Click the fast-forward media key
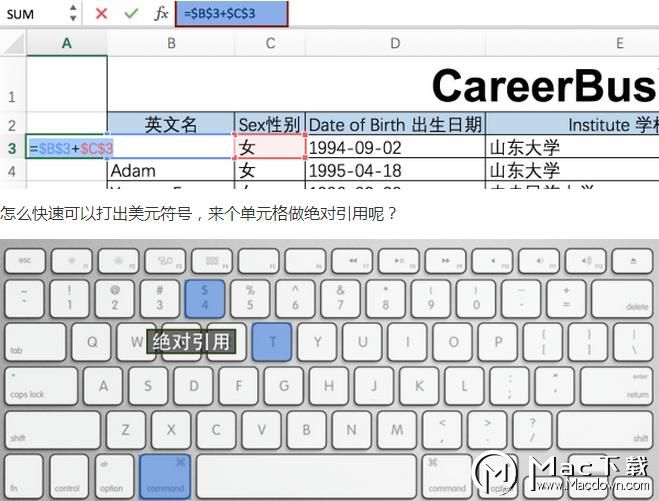Image resolution: width=659 pixels, height=501 pixels. pyautogui.click(x=445, y=261)
